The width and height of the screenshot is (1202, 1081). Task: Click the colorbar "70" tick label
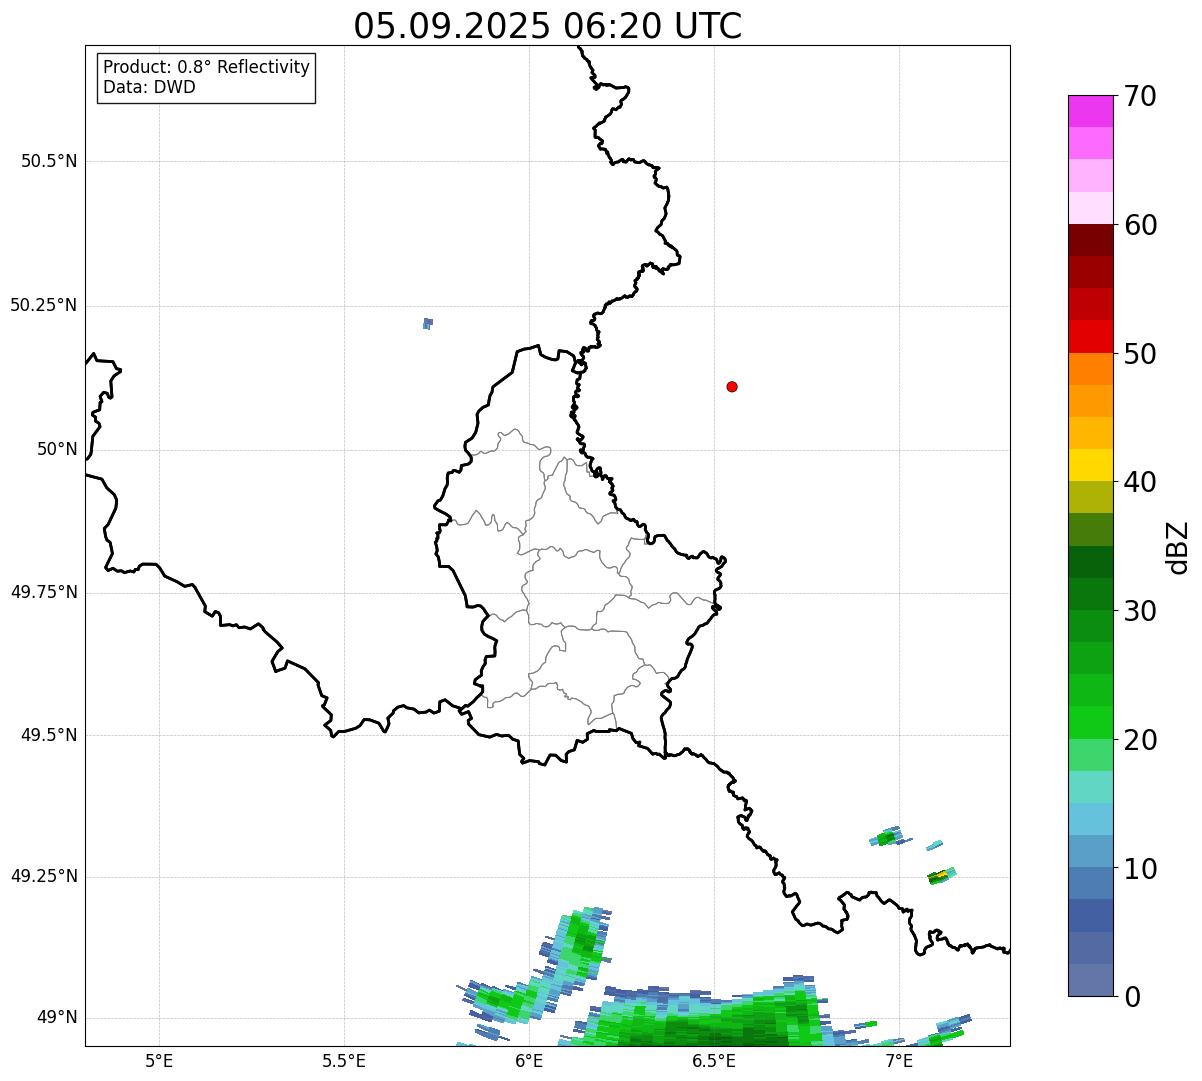coord(1140,96)
